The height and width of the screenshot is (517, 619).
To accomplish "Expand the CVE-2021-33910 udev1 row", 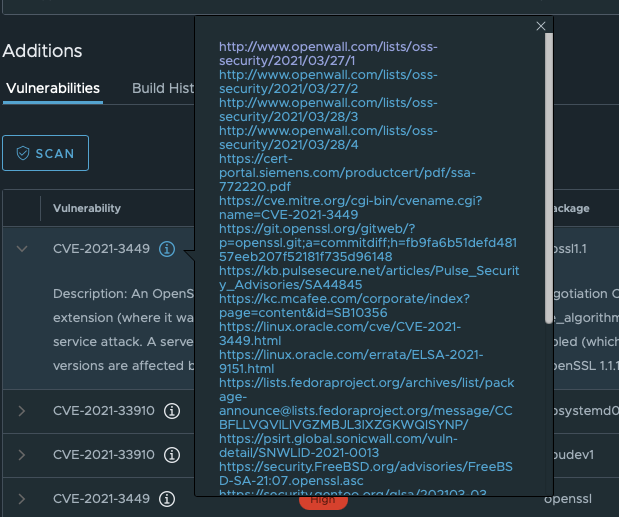I will 22,455.
